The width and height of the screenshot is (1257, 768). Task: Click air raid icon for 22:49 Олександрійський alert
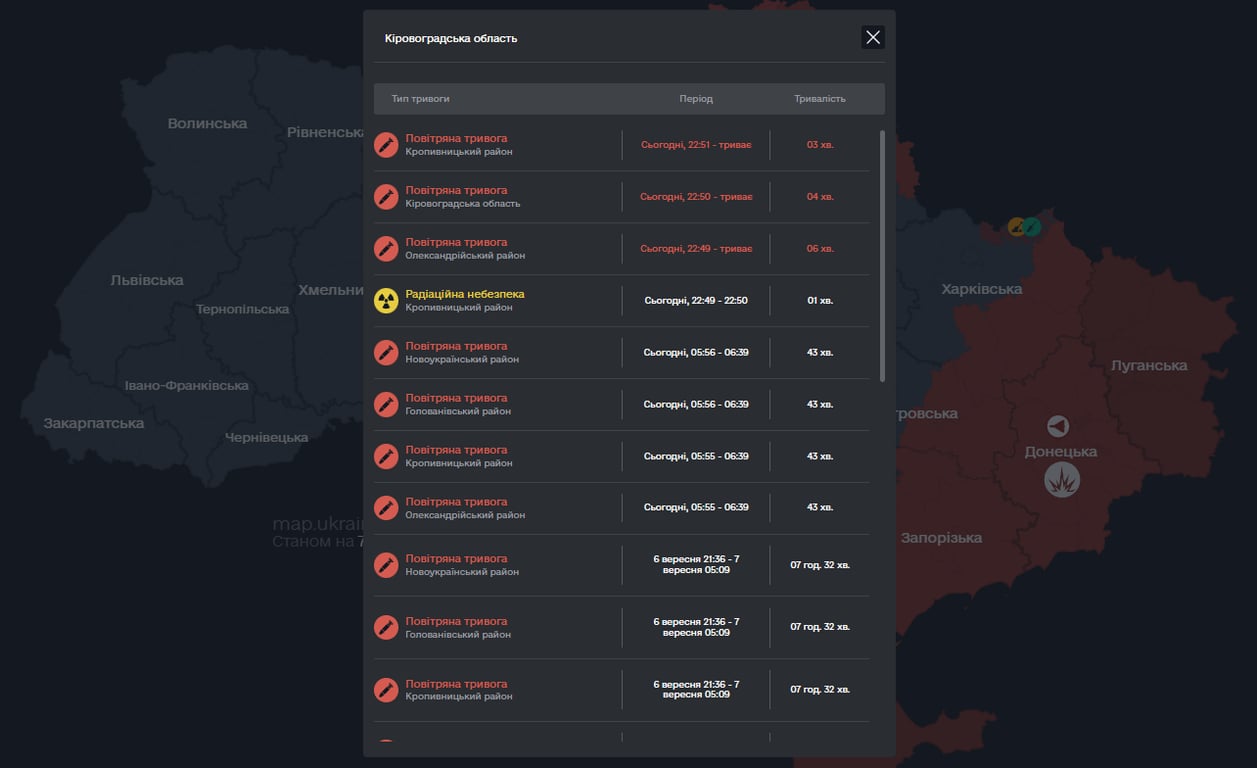pyautogui.click(x=386, y=249)
